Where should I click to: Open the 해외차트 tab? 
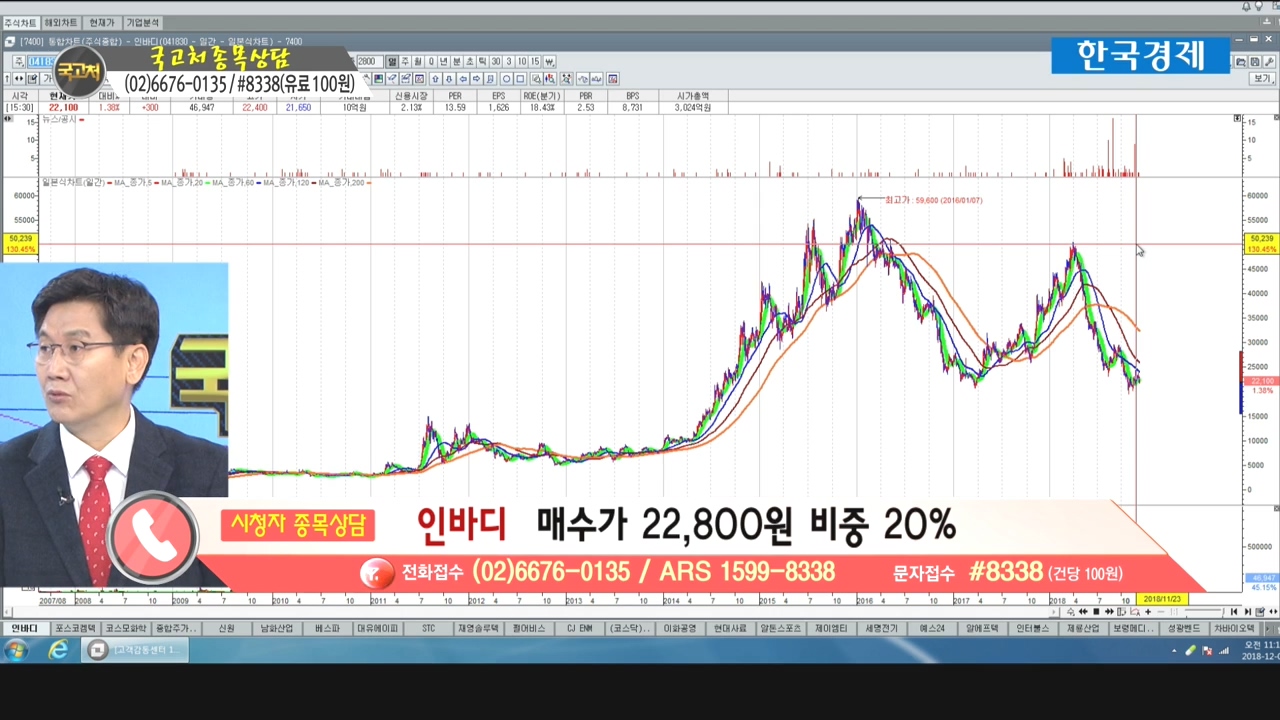point(60,22)
